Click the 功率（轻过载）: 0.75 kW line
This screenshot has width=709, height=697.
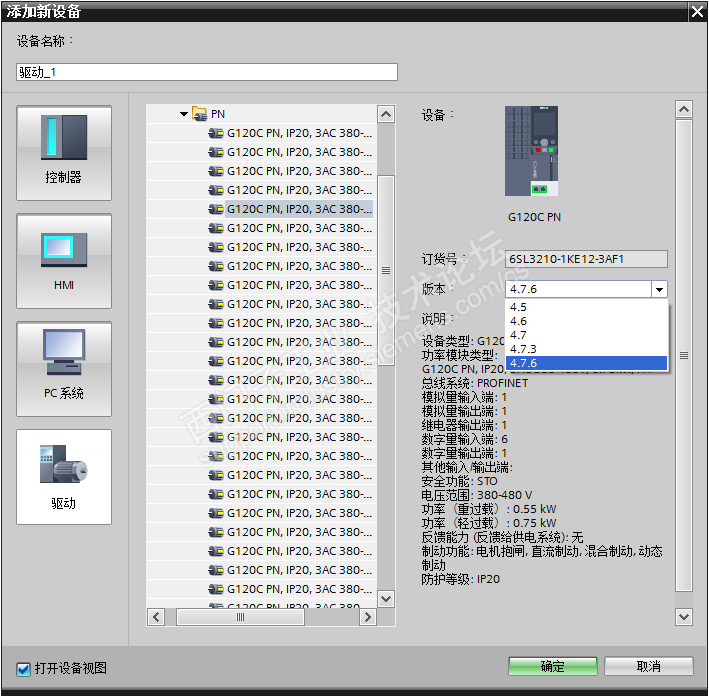pos(489,523)
